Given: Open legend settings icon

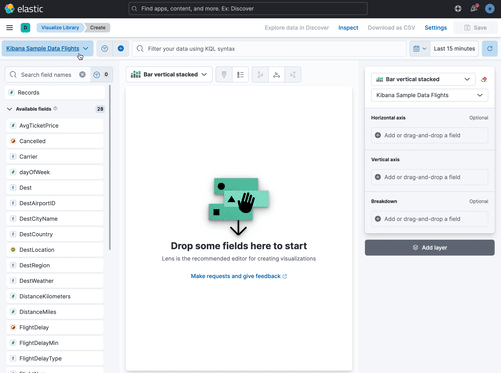Looking at the screenshot, I should 240,75.
